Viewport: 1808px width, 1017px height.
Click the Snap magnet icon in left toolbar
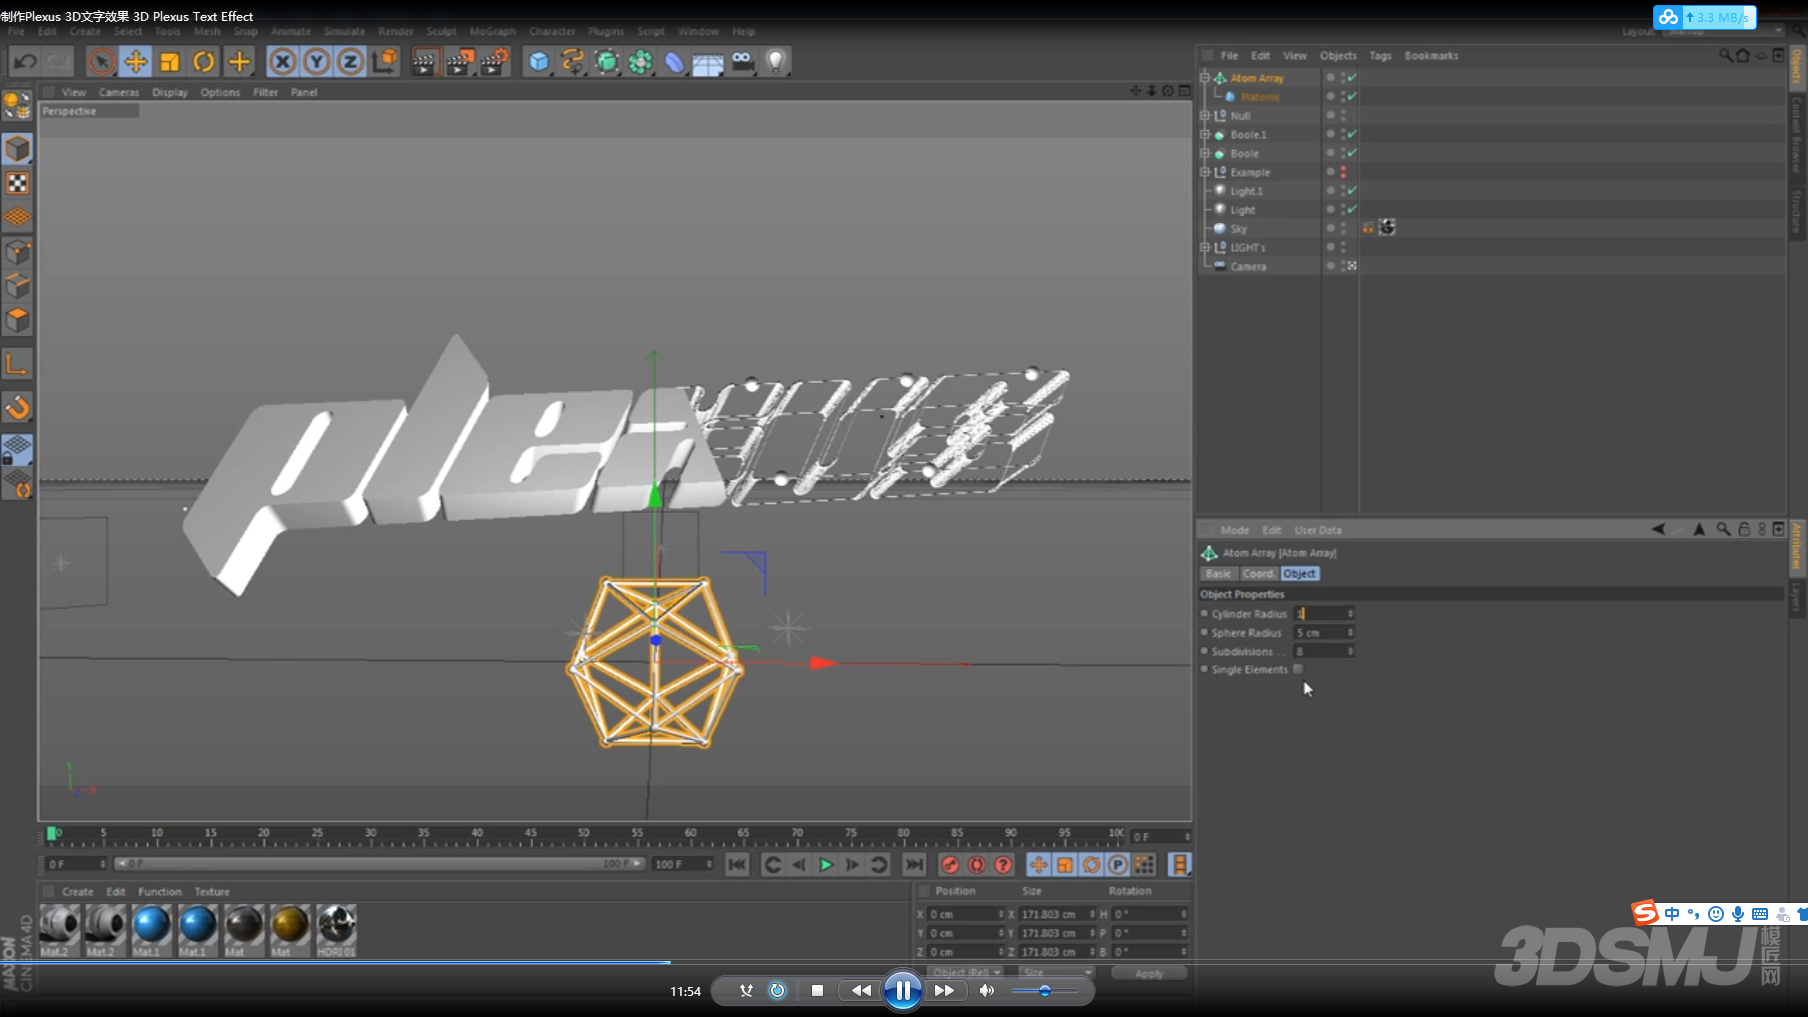tap(17, 407)
